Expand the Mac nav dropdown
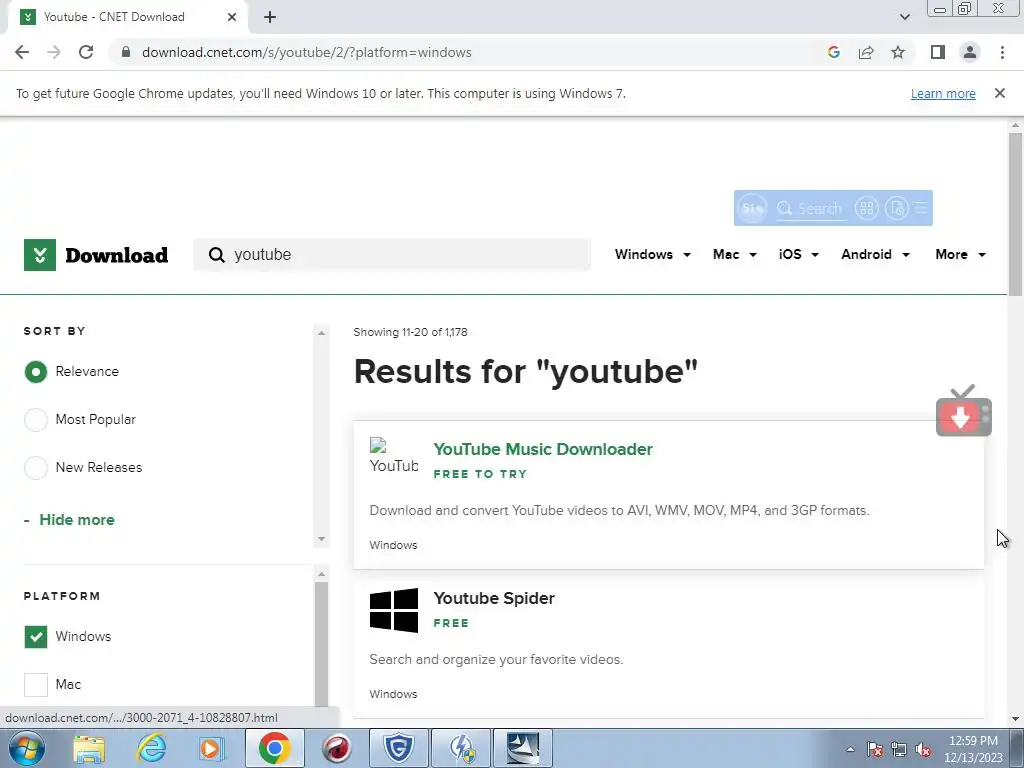This screenshot has width=1024, height=768. 735,255
